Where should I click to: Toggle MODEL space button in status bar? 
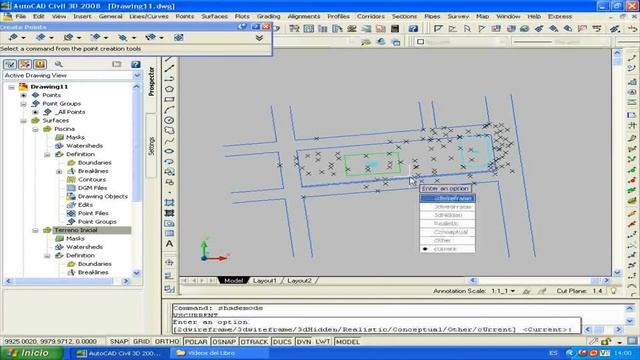pos(347,341)
